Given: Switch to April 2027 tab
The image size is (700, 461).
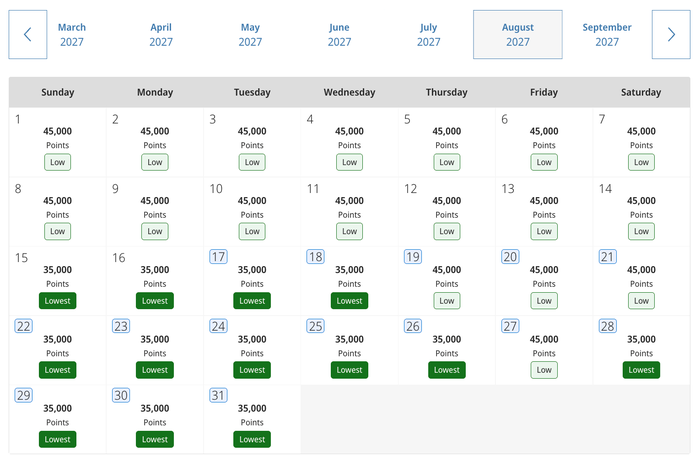Looking at the screenshot, I should (x=161, y=34).
